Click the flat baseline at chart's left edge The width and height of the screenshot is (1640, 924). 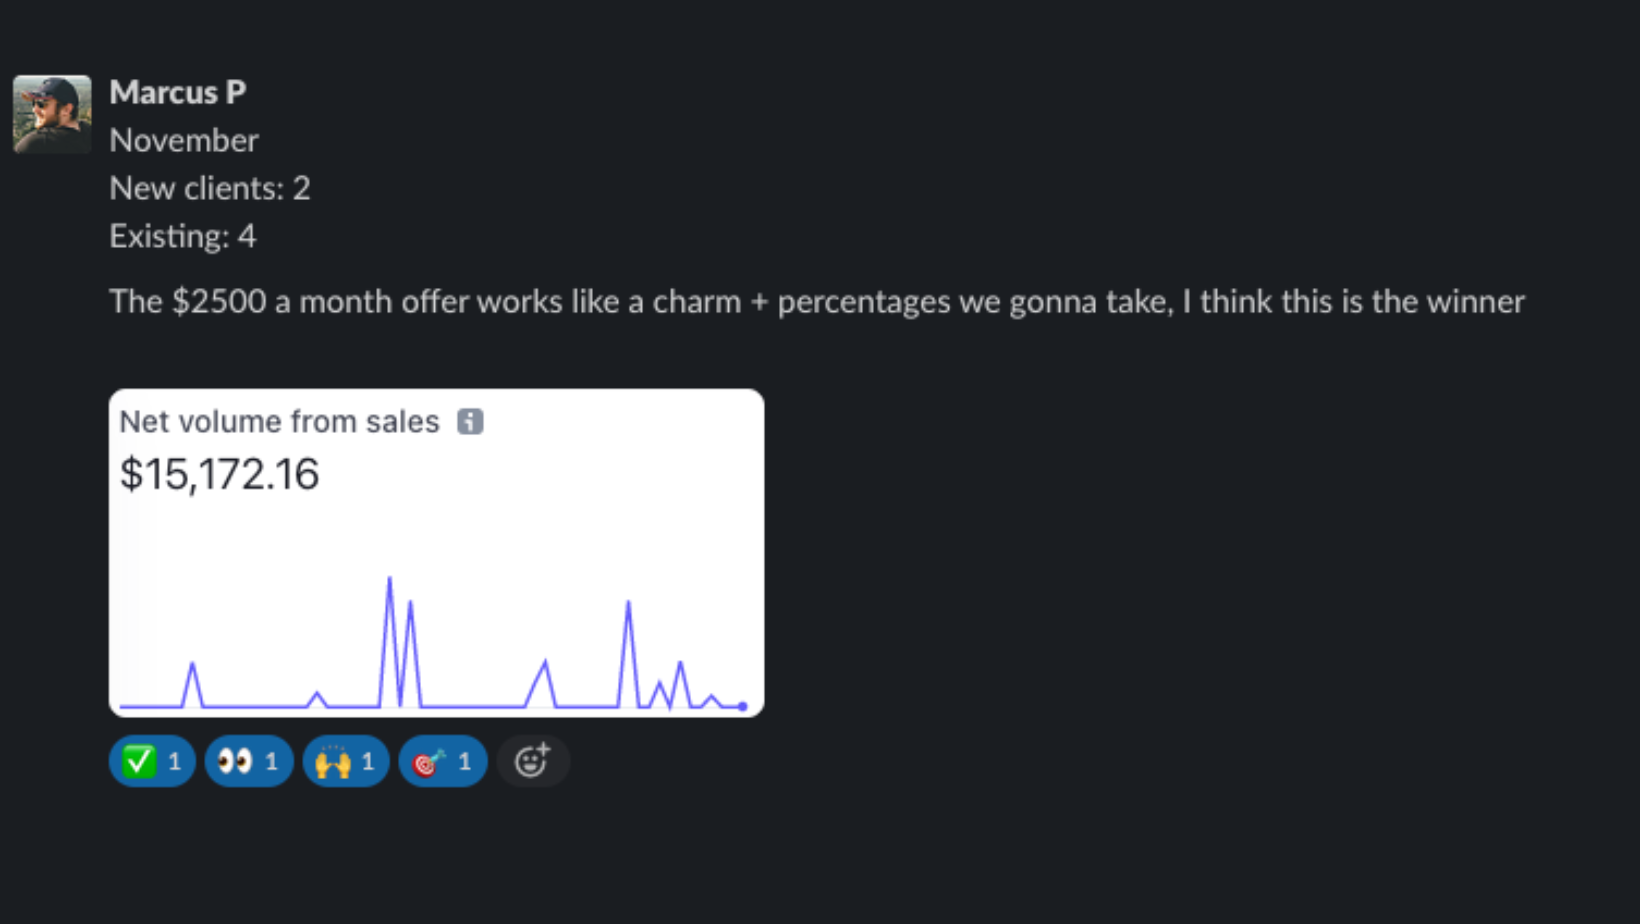(140, 706)
